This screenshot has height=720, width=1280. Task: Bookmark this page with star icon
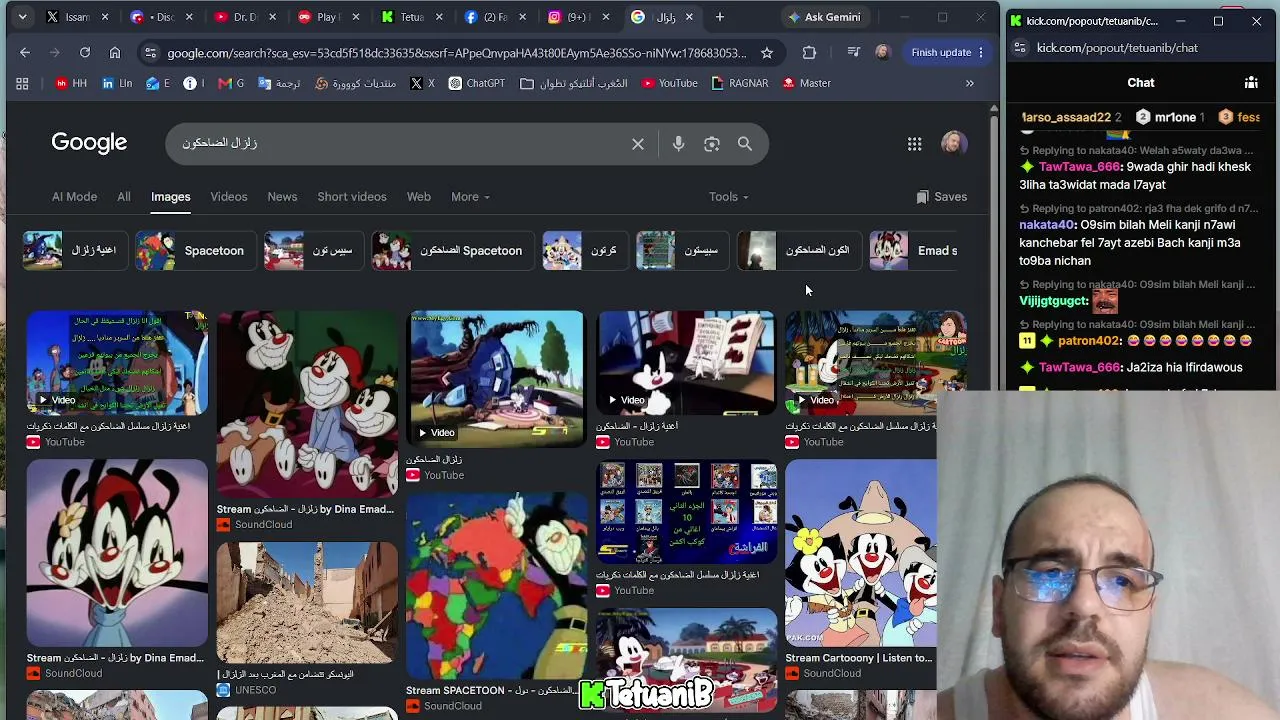click(x=767, y=52)
